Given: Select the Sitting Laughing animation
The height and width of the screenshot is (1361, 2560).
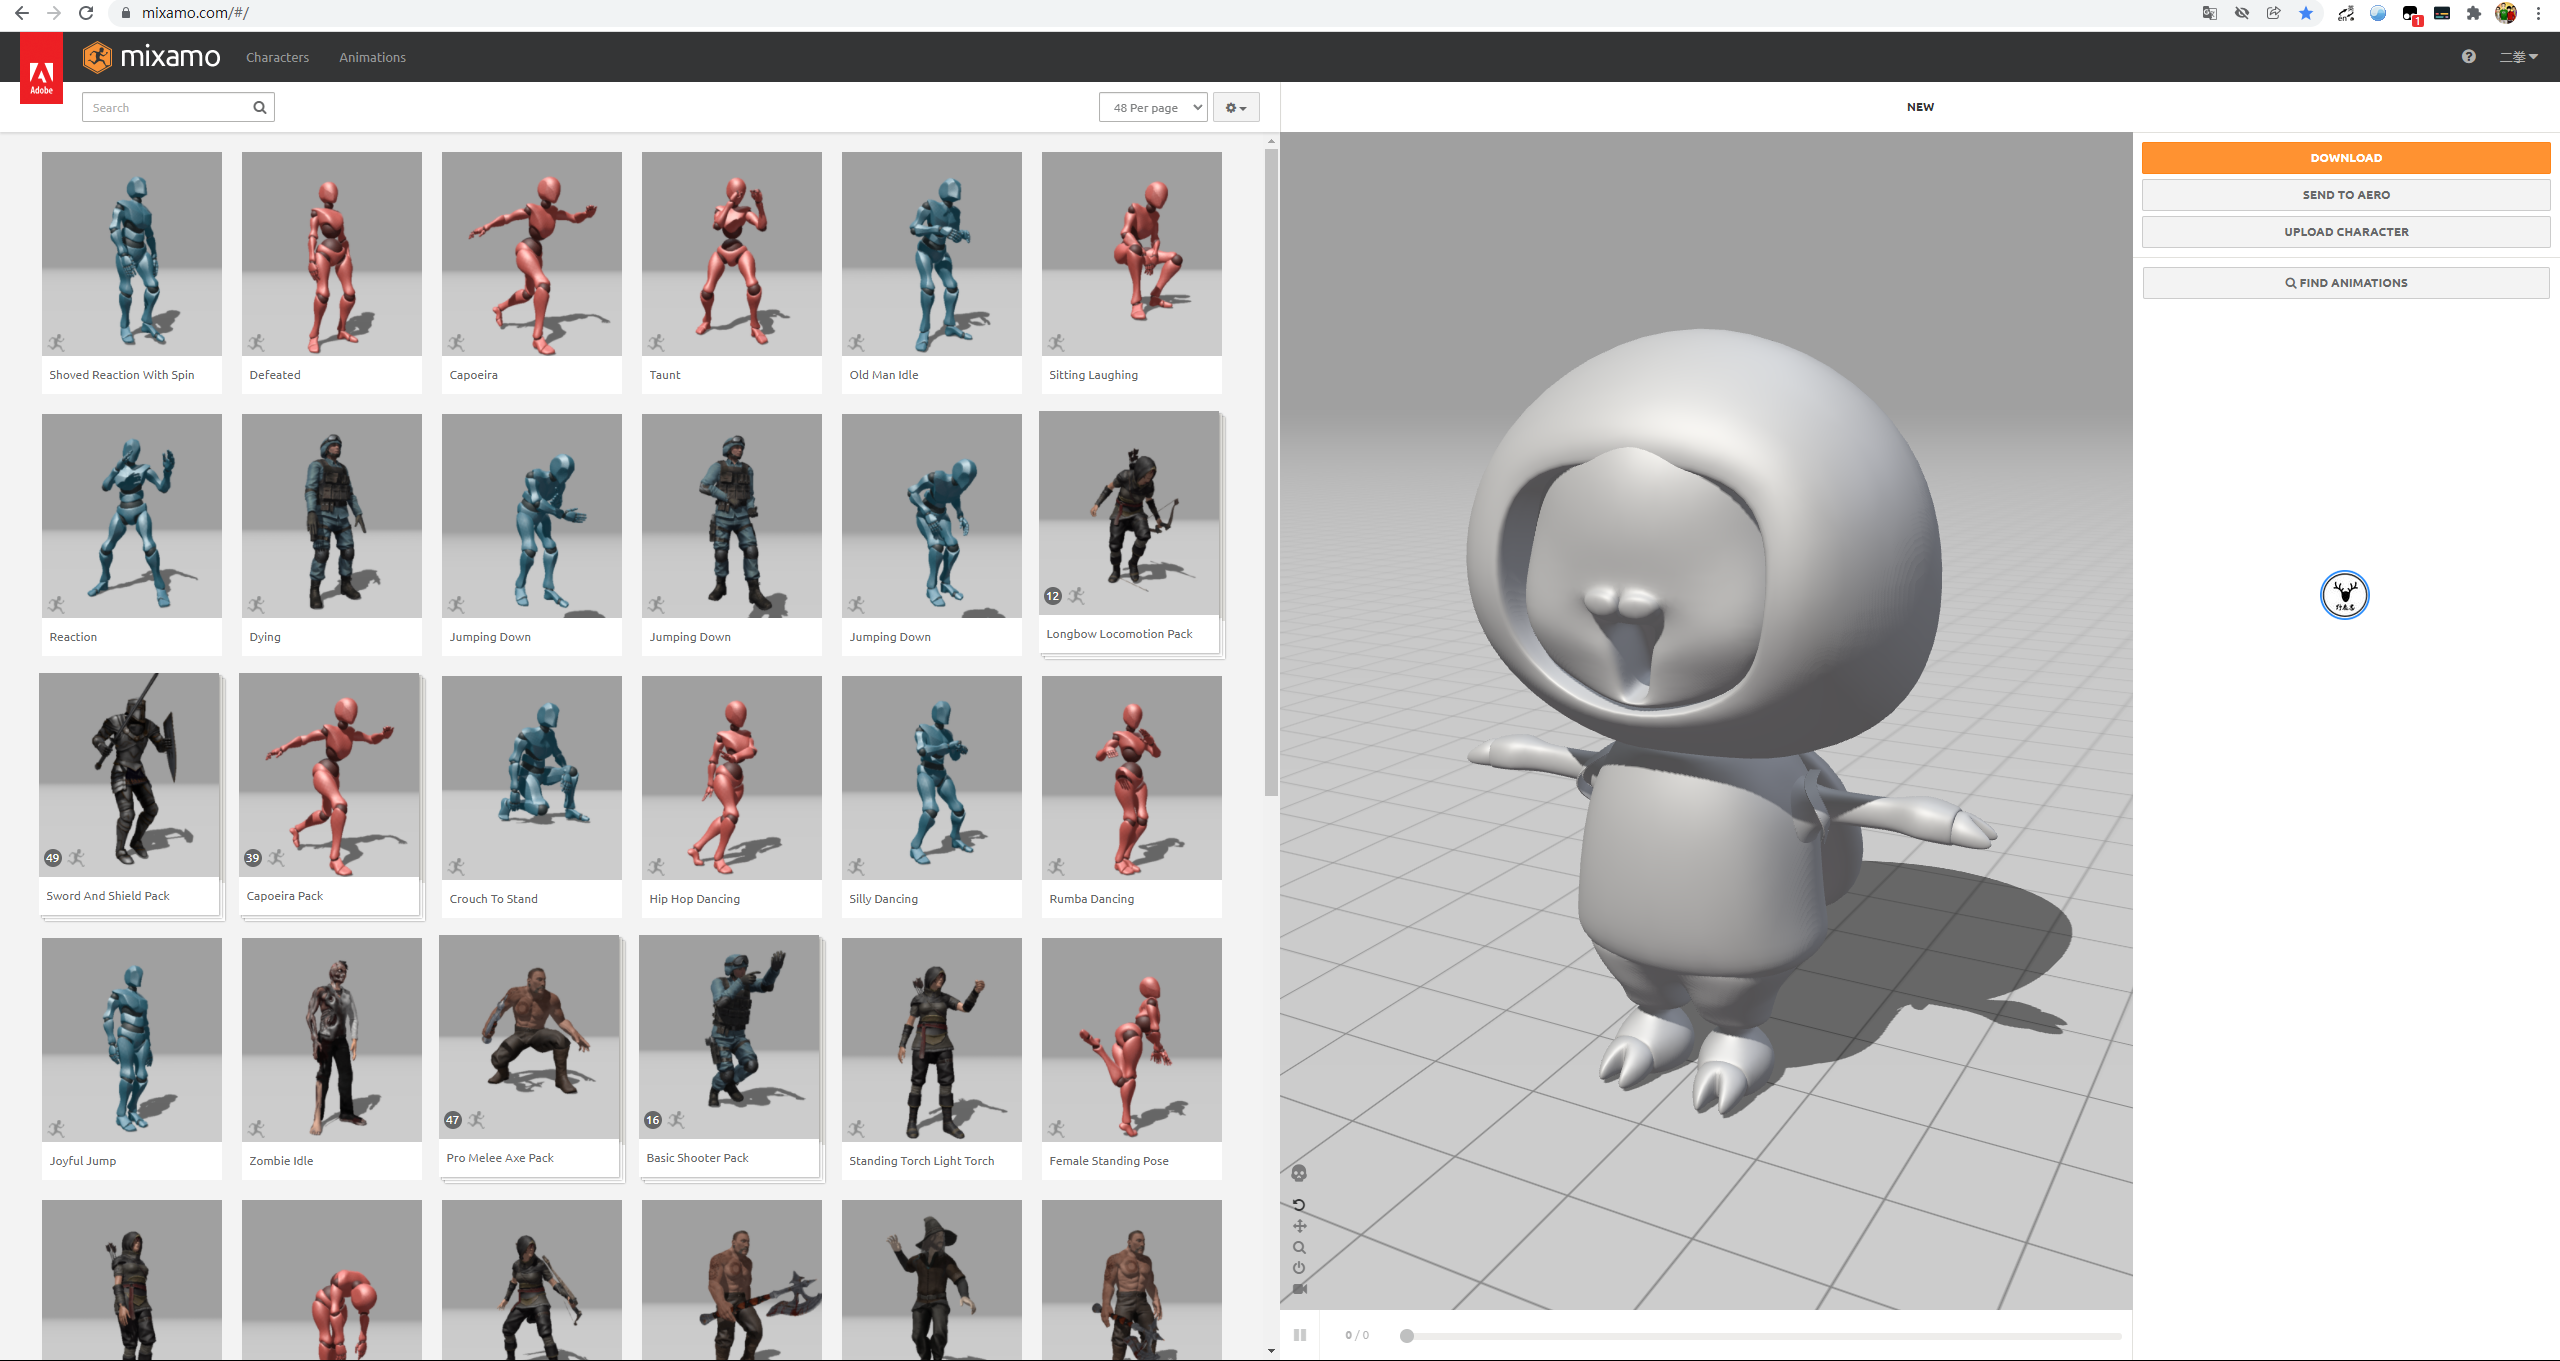Looking at the screenshot, I should point(1132,273).
